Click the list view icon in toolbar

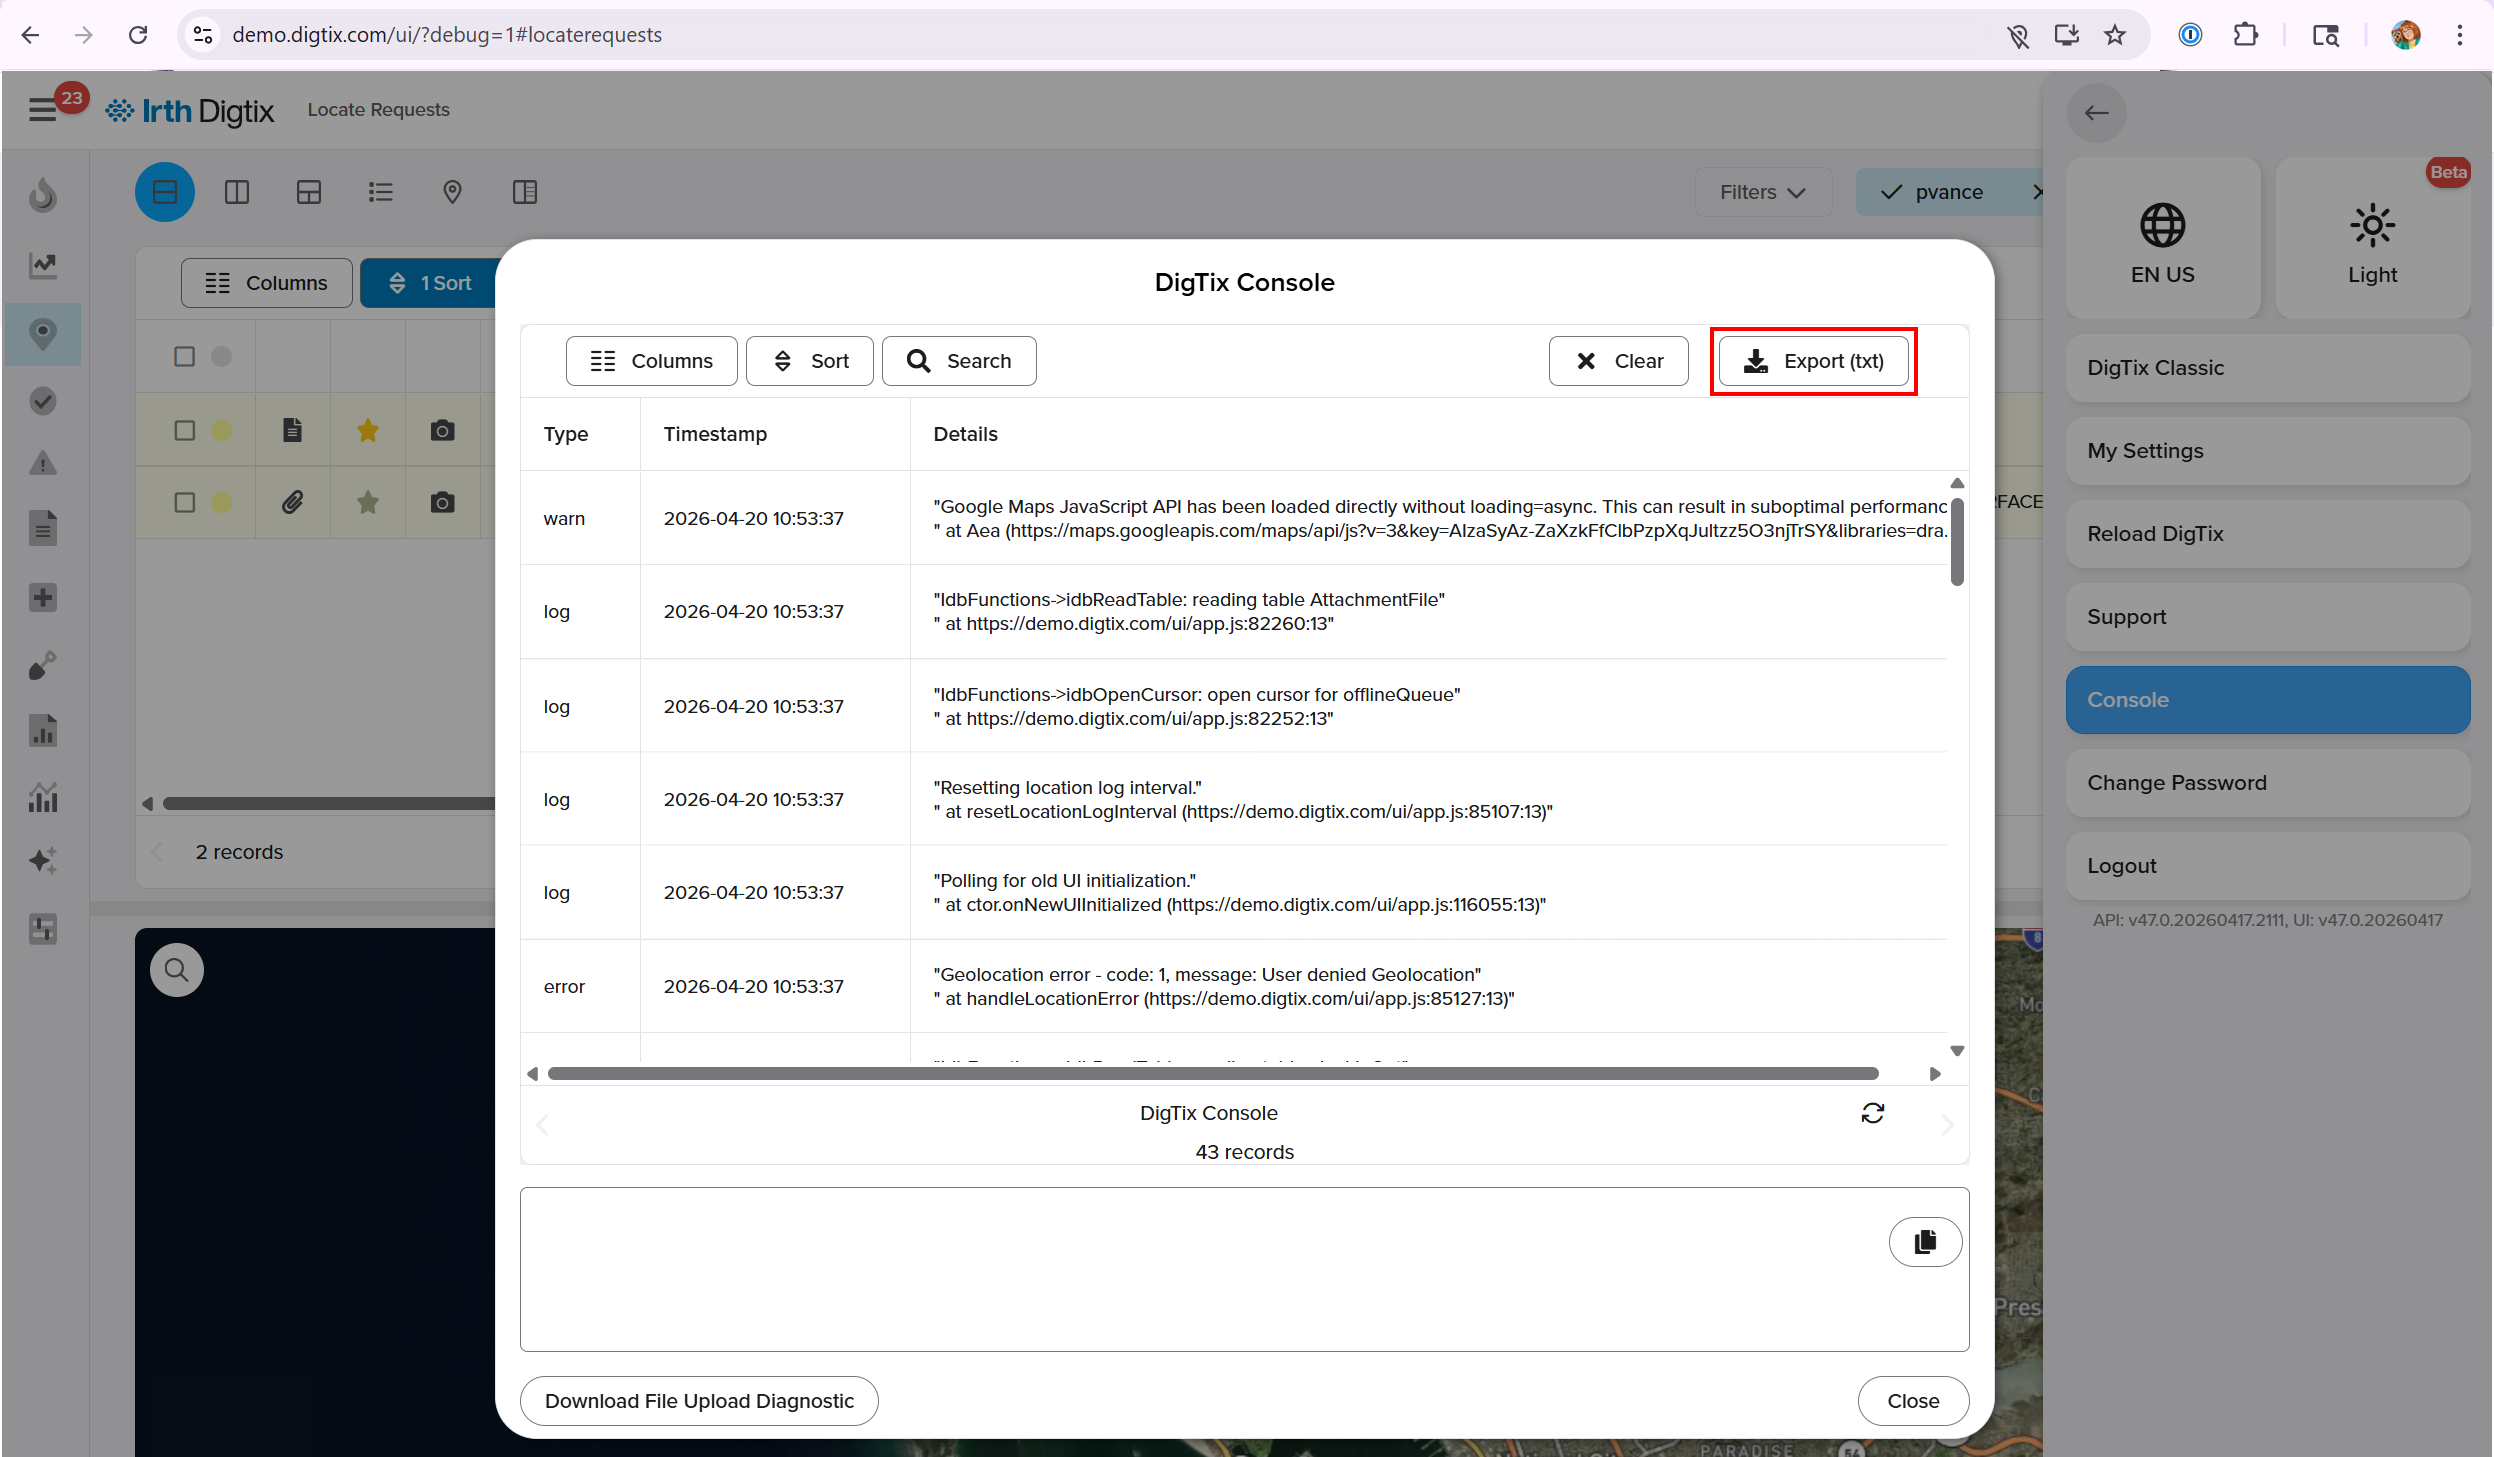point(380,192)
